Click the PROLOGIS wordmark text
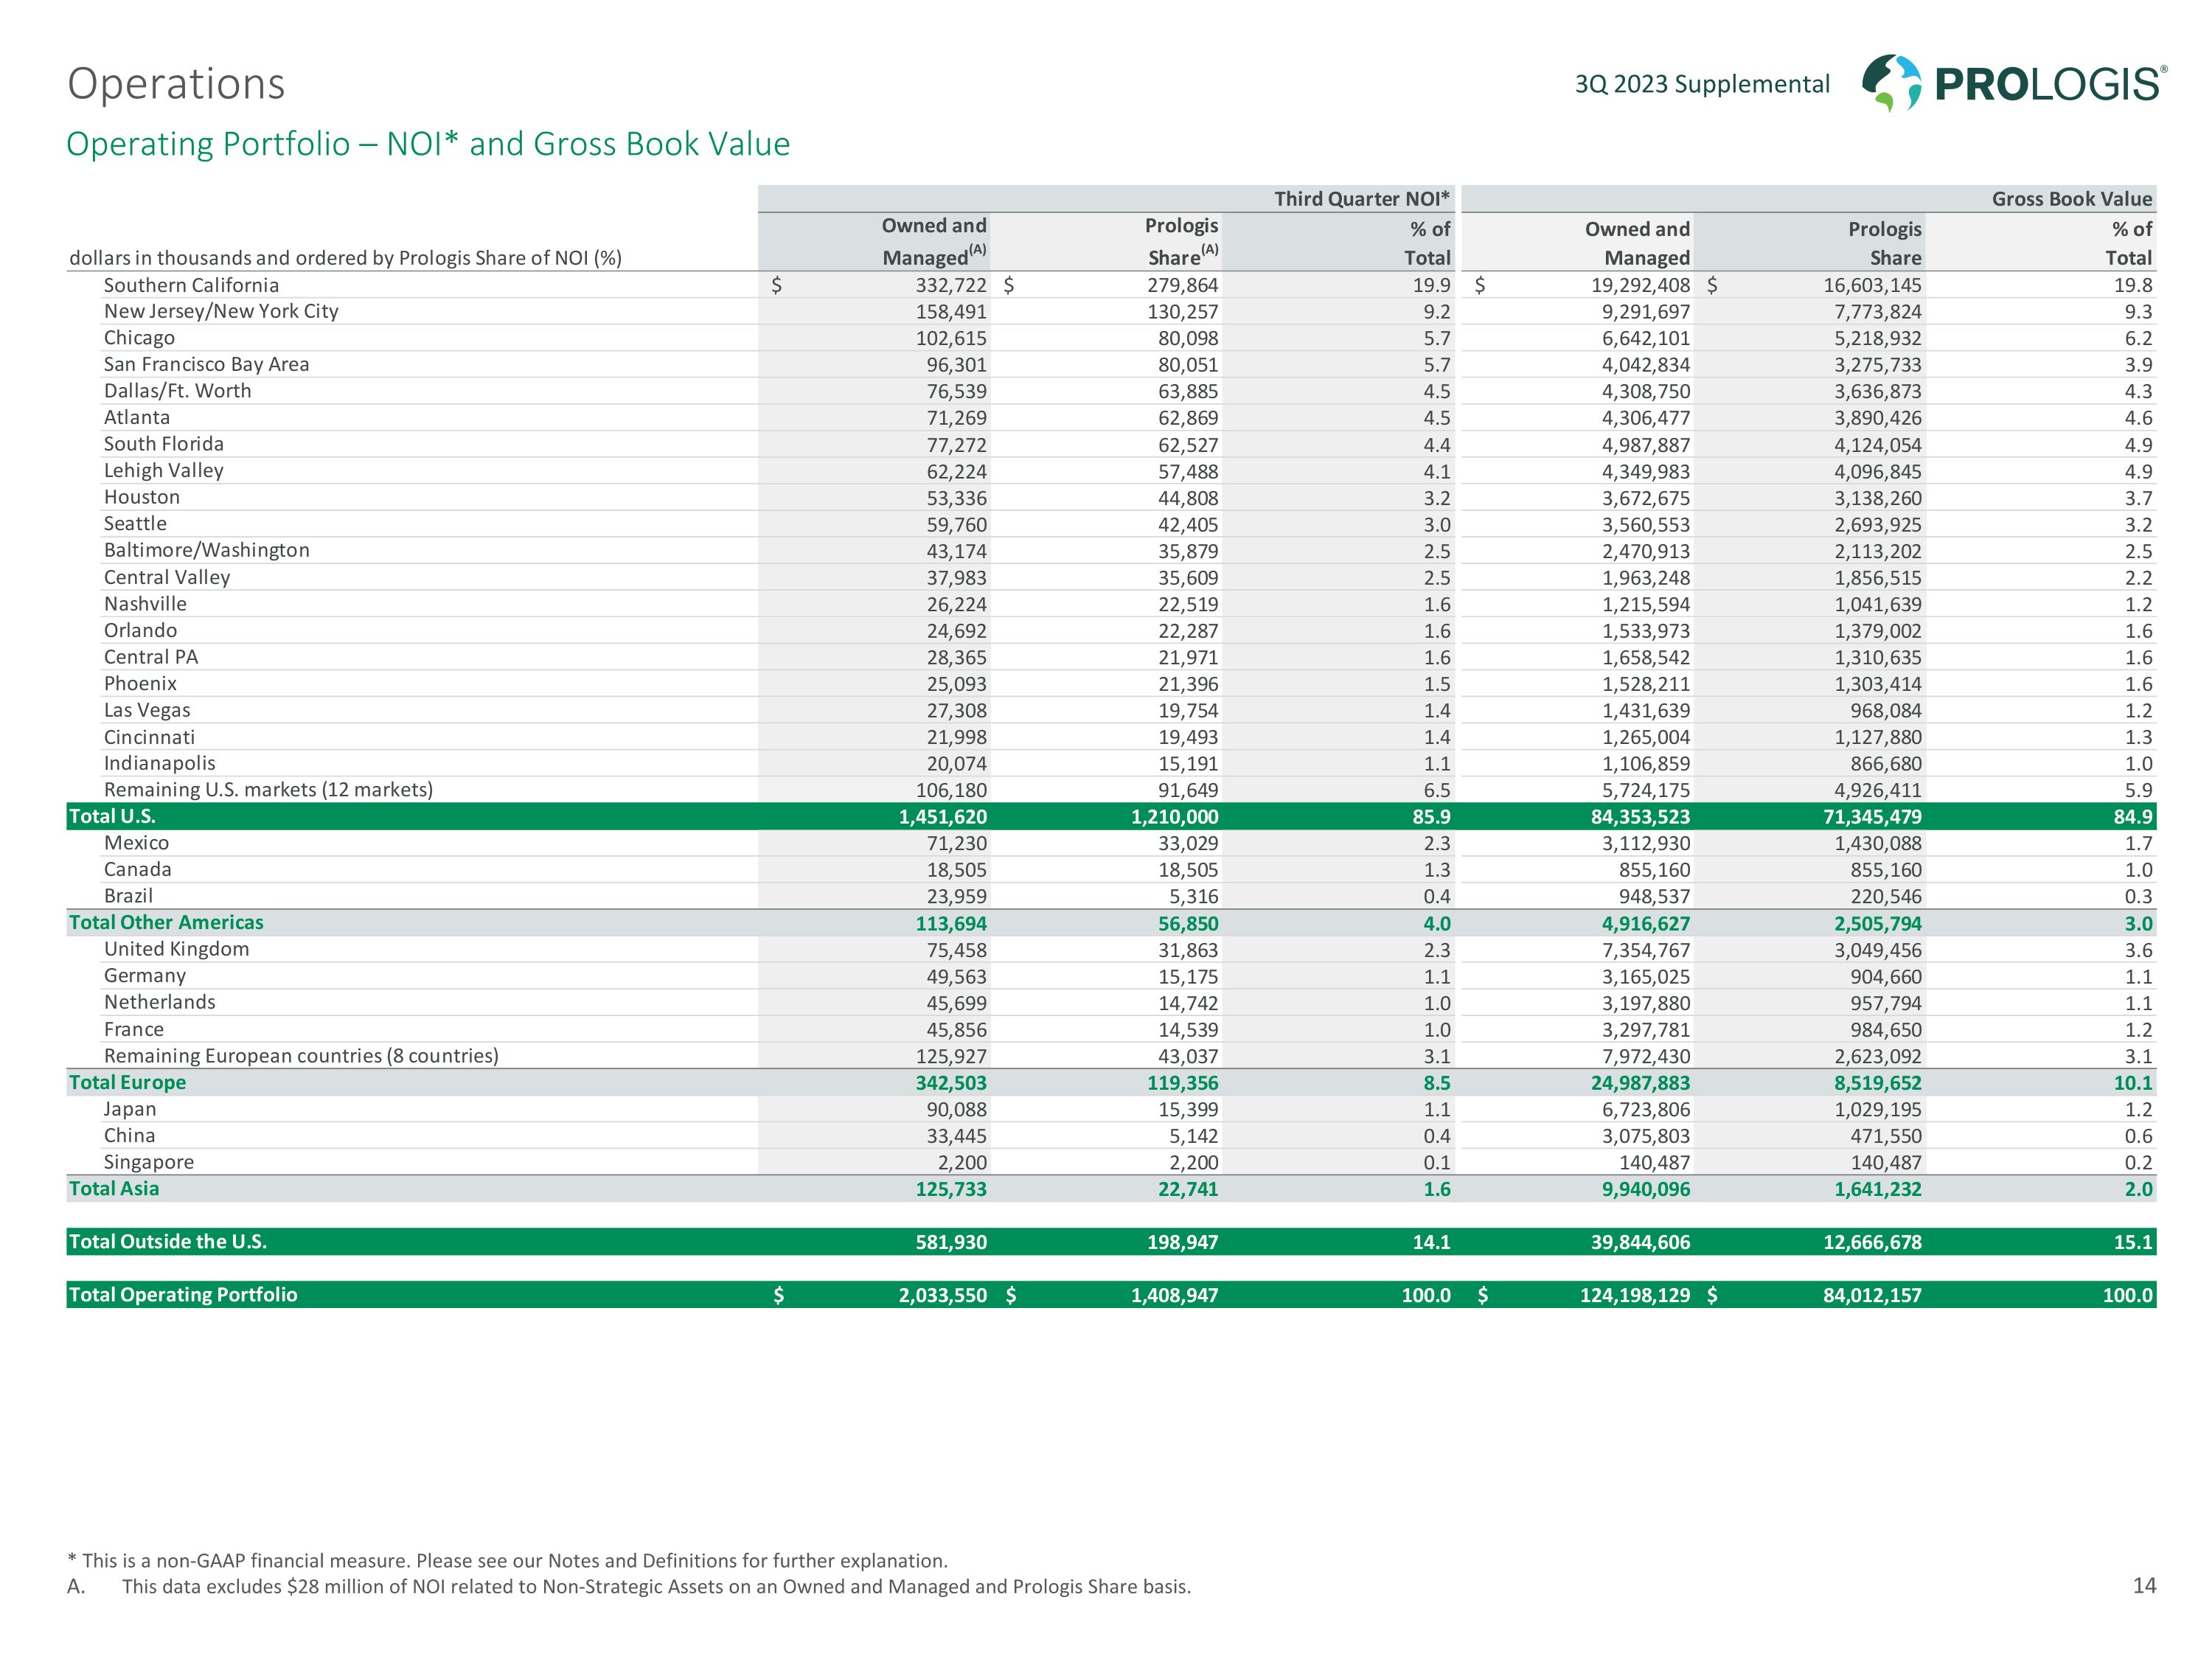 click(2050, 84)
